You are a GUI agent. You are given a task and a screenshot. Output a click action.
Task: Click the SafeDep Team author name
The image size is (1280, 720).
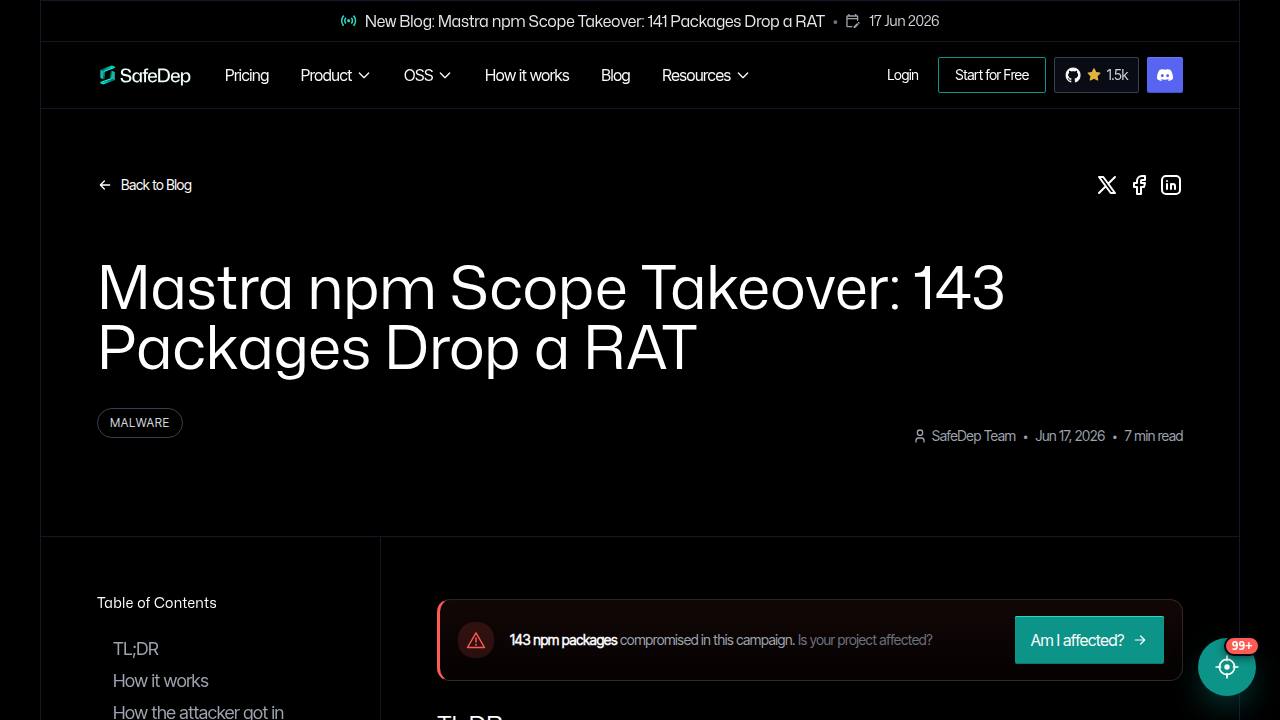tap(973, 436)
